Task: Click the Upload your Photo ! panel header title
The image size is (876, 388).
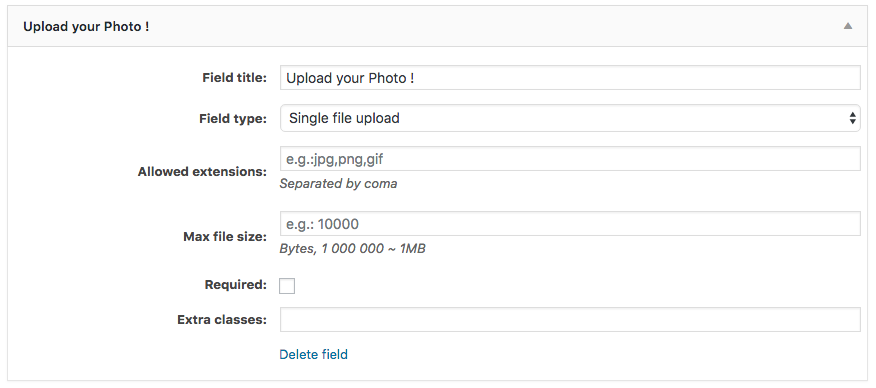Action: (86, 26)
